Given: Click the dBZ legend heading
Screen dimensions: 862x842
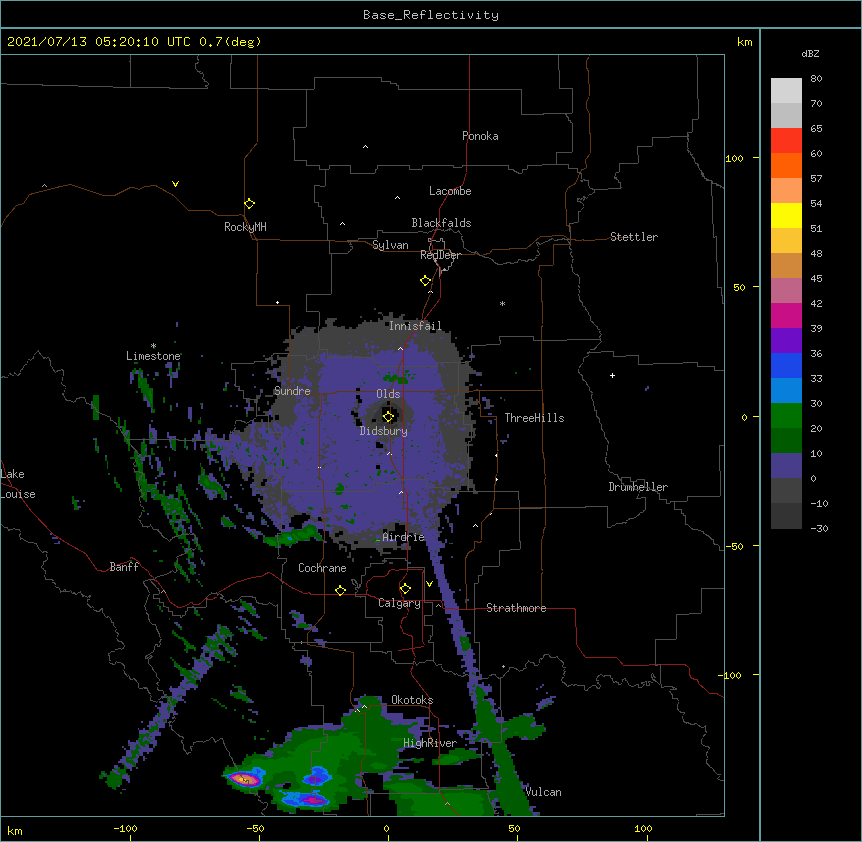Looking at the screenshot, I should pyautogui.click(x=810, y=53).
